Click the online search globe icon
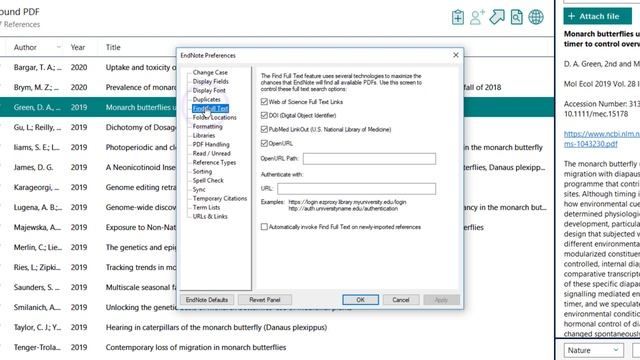The width and height of the screenshot is (640, 360). (536, 17)
